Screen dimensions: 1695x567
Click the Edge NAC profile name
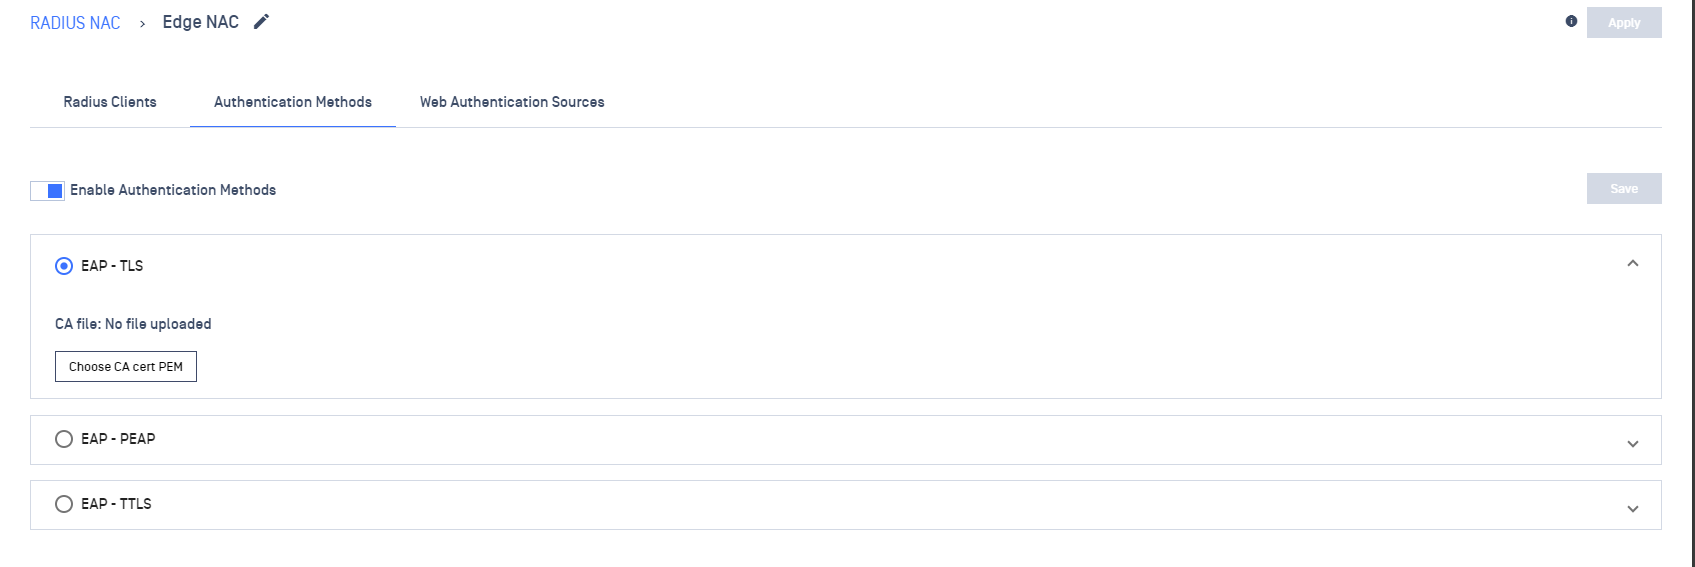(201, 22)
